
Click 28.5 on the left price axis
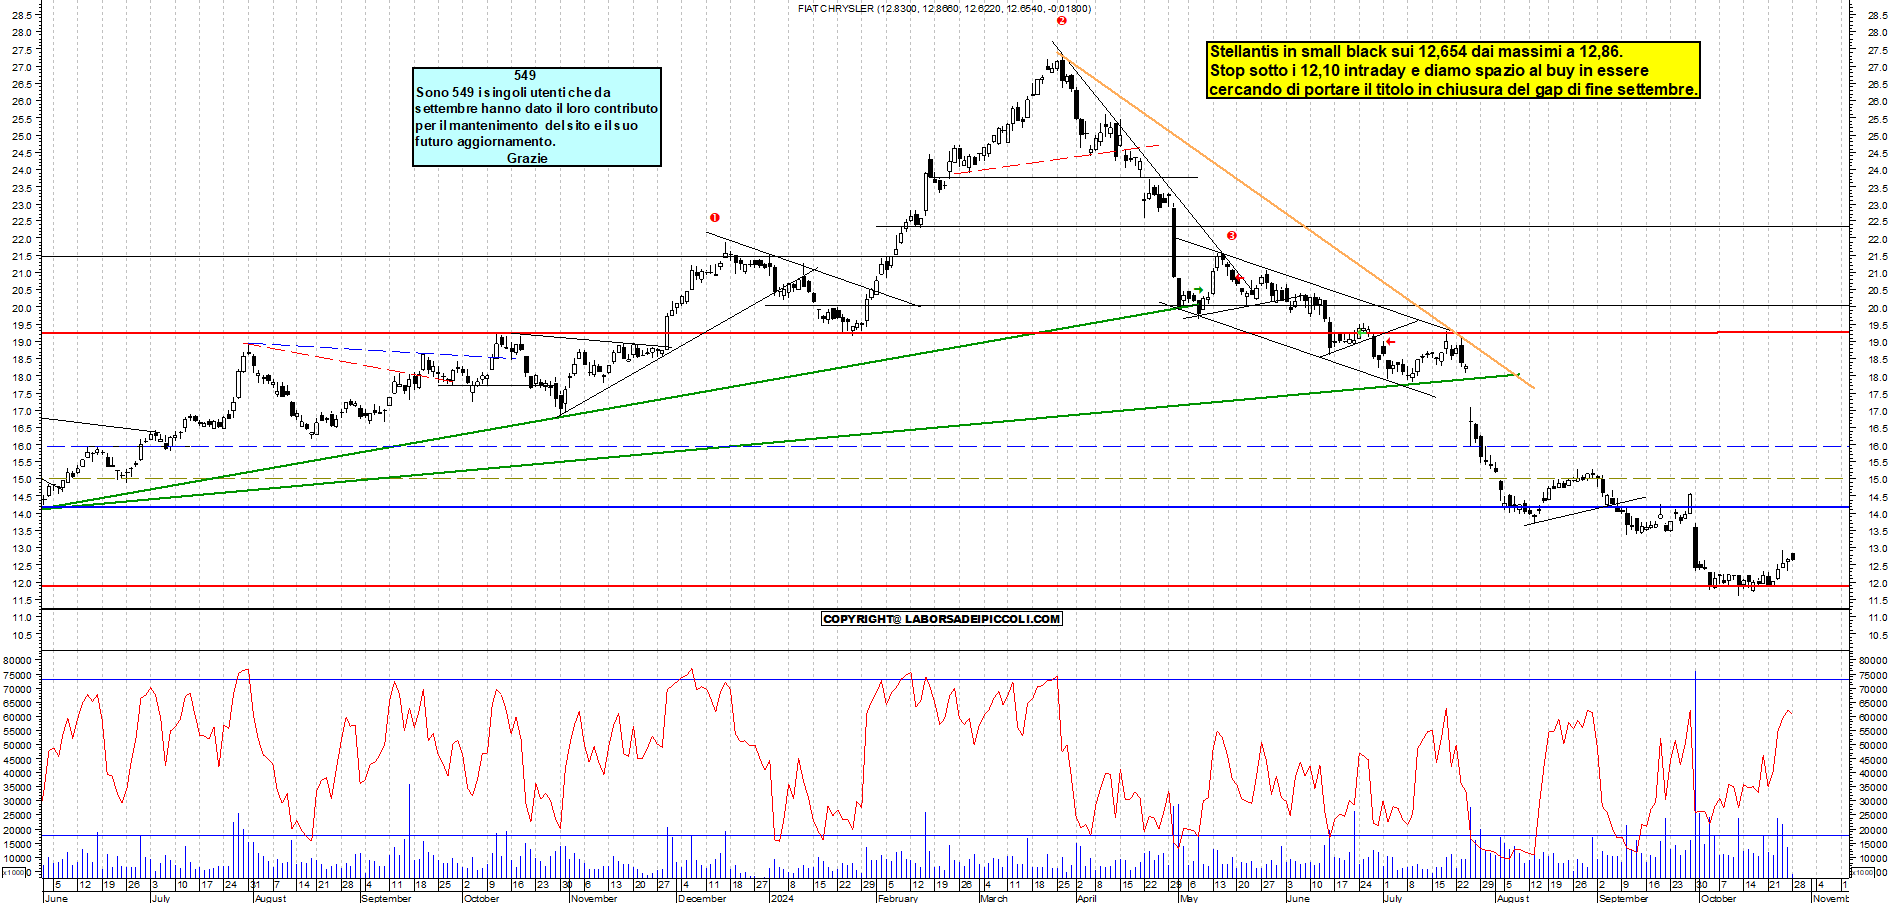pos(22,15)
